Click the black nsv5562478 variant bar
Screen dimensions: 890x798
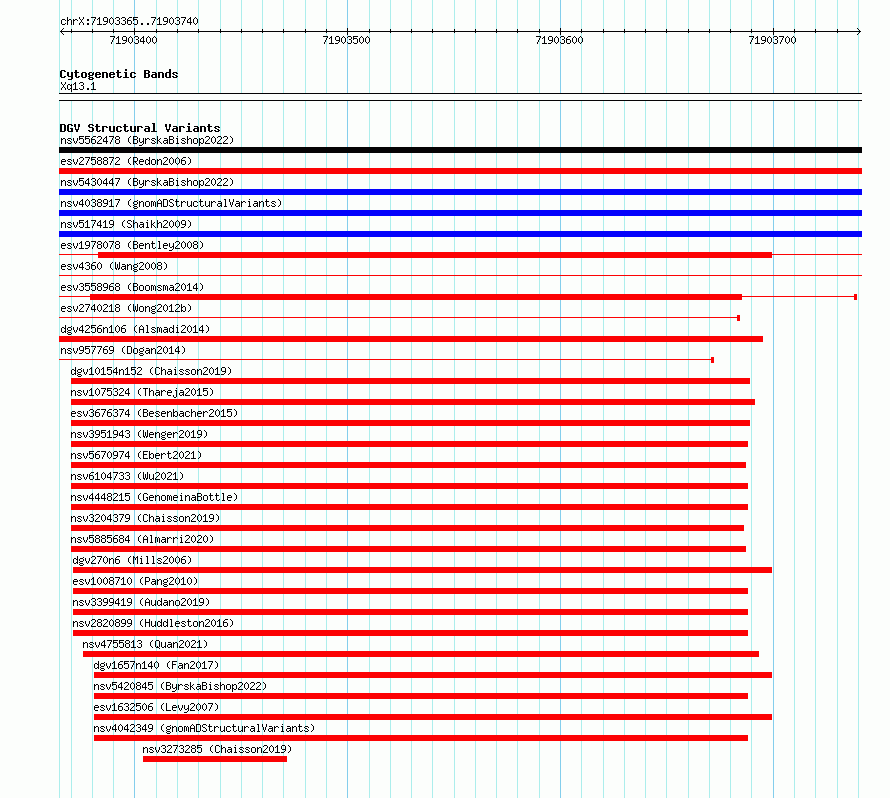pos(460,150)
